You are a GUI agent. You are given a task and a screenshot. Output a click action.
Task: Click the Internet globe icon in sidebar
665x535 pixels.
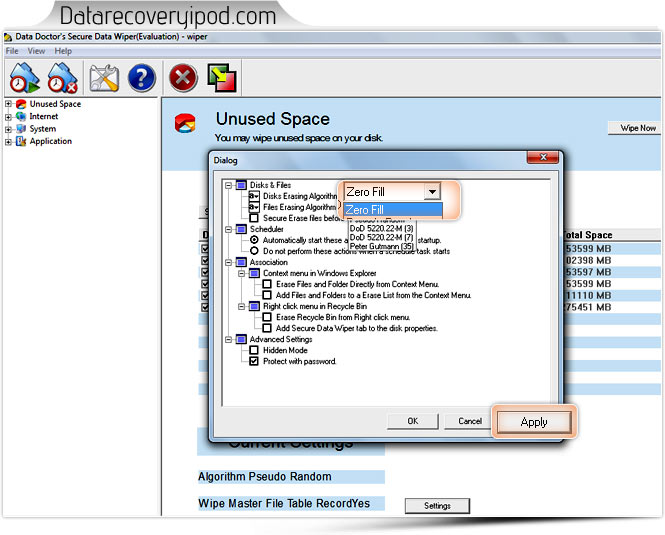click(21, 116)
